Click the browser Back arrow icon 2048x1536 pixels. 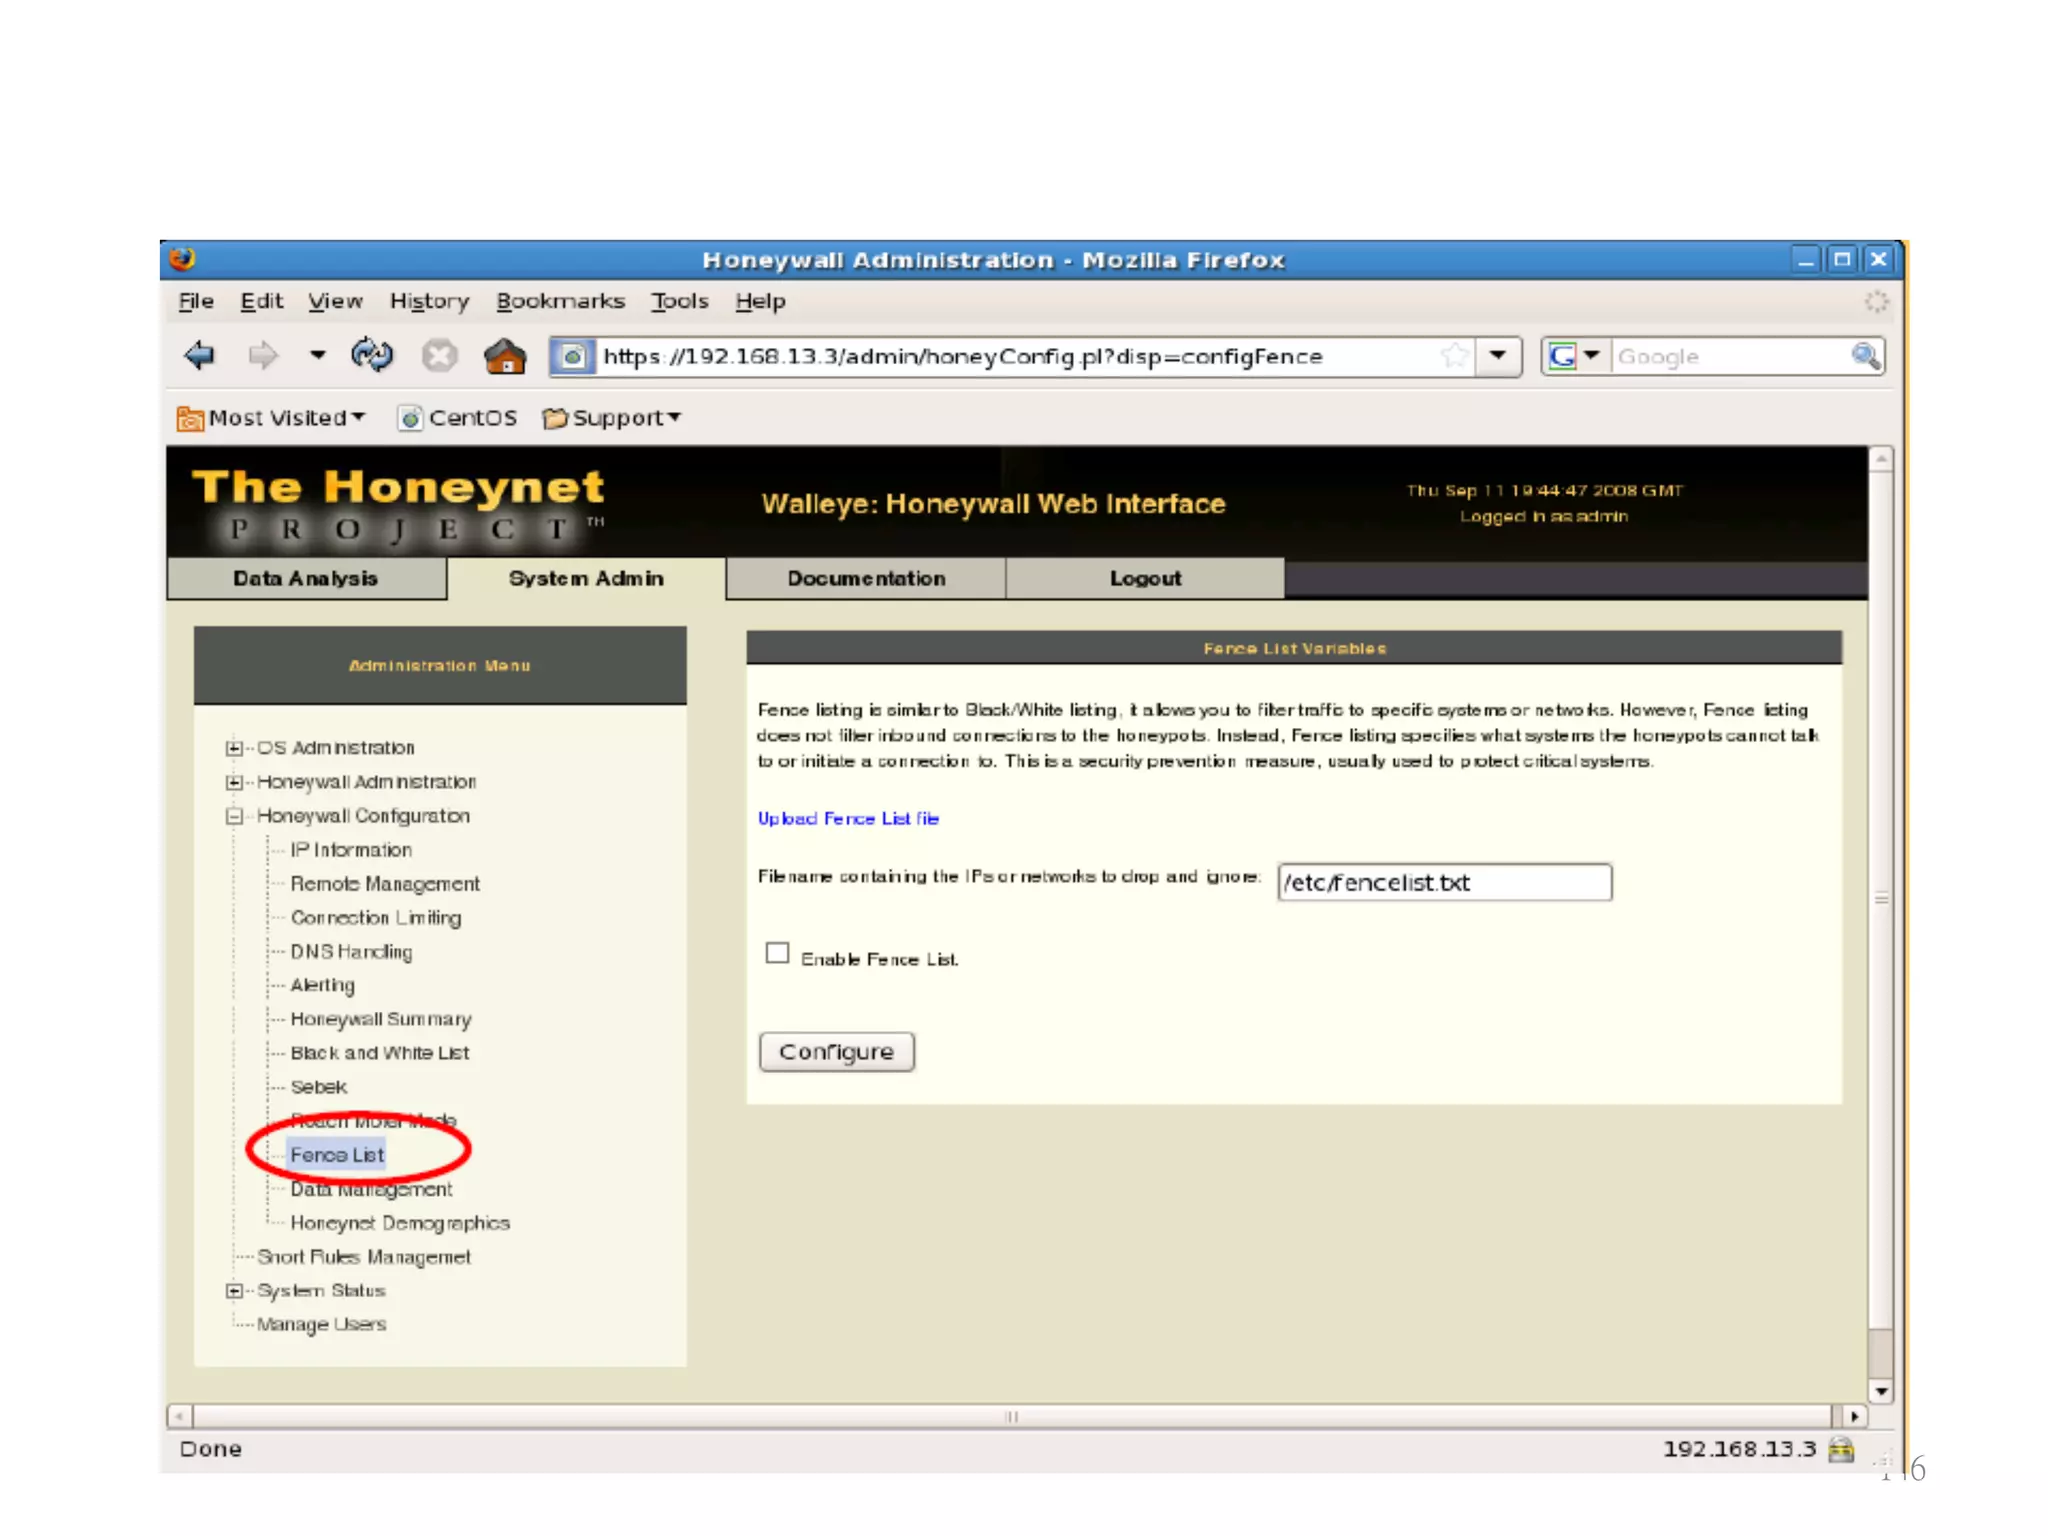point(200,355)
